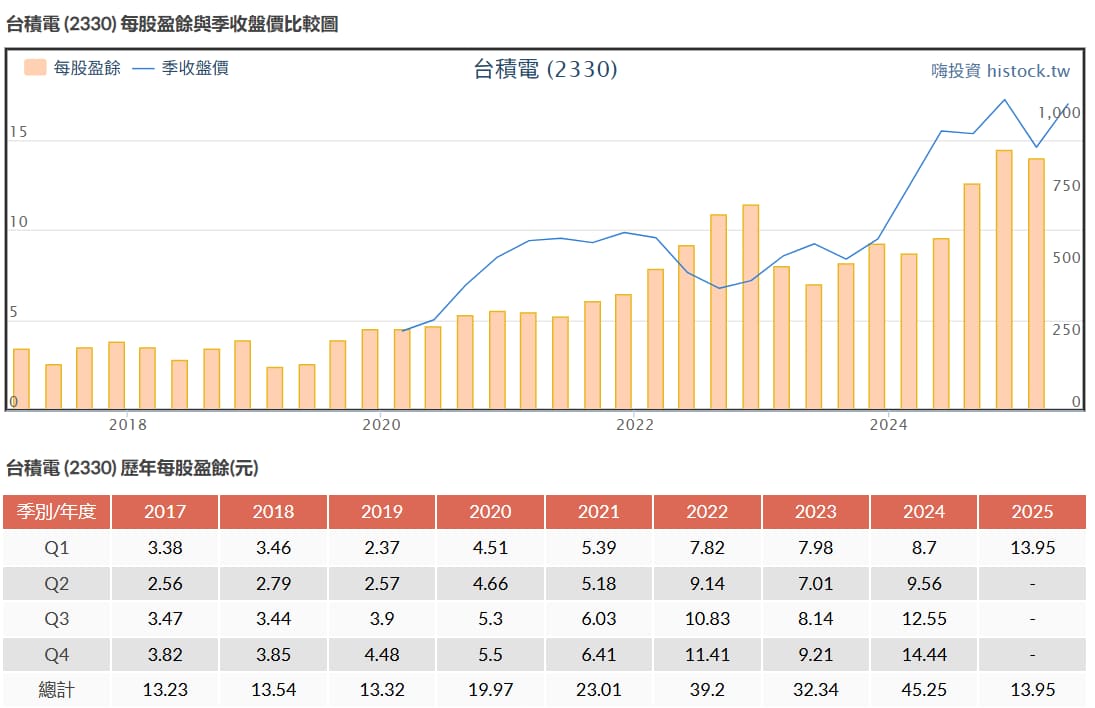Viewport: 1095px width, 708px height.
Task: Toggle the 每股盈餘 legend series
Action: (x=87, y=68)
